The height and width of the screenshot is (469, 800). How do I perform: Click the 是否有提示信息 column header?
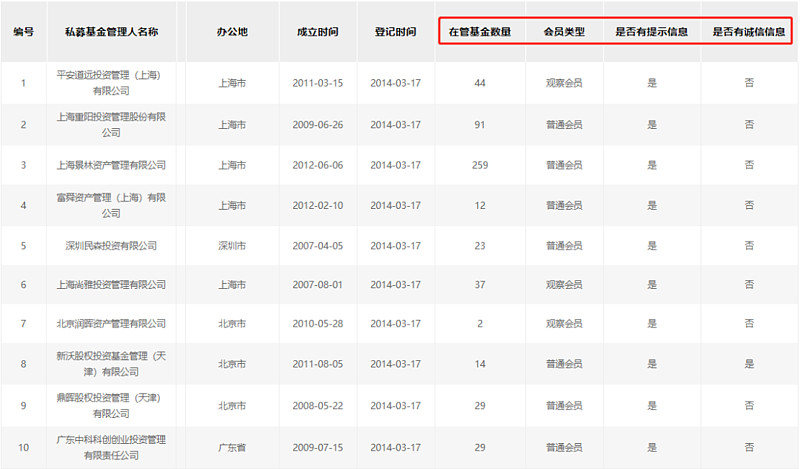pos(652,32)
